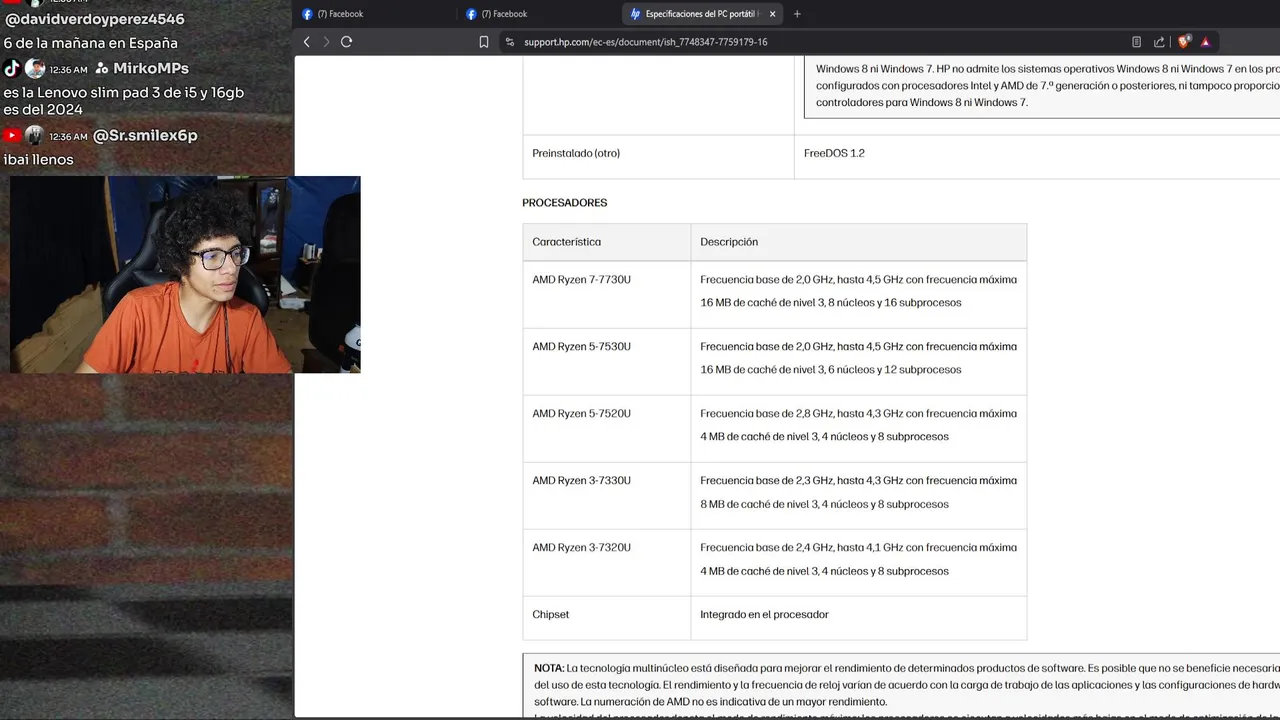Screen dimensions: 1280x720
Task: Open the Brave Shields lion icon
Action: [x=1184, y=42]
